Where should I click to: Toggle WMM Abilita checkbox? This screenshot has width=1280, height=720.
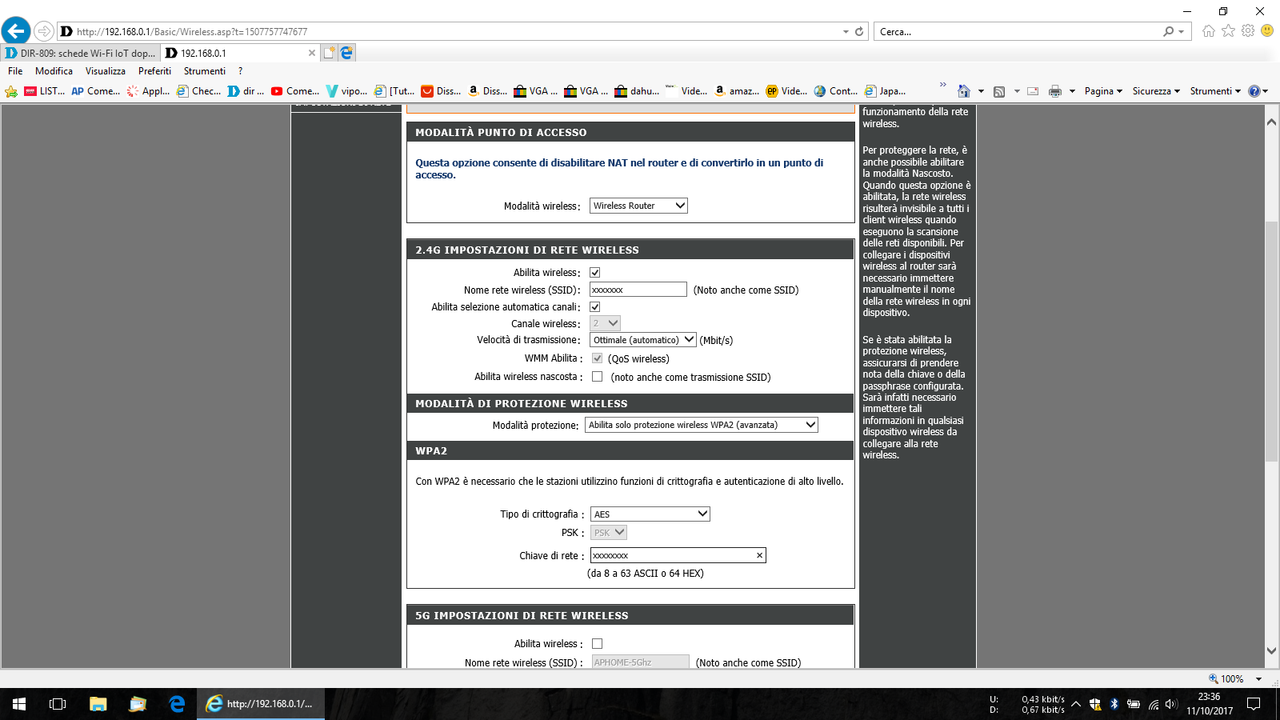pyautogui.click(x=597, y=358)
